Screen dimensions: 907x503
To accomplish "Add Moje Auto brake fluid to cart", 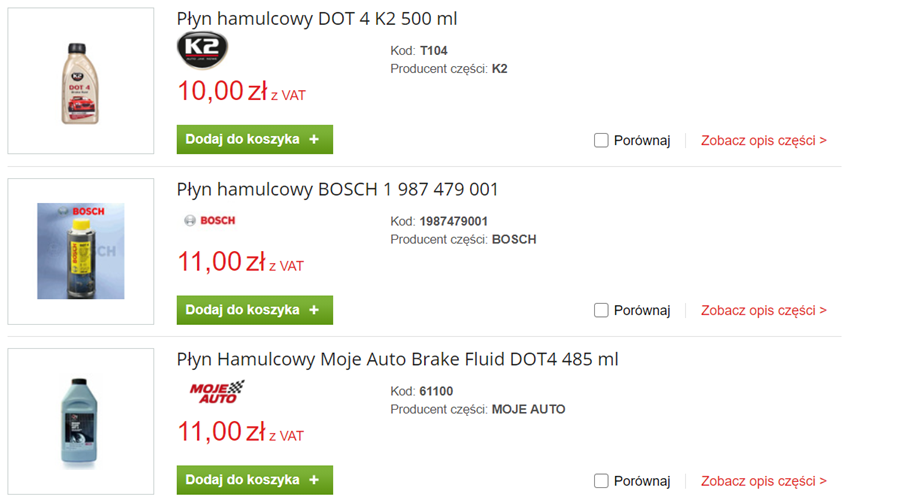I will 254,480.
